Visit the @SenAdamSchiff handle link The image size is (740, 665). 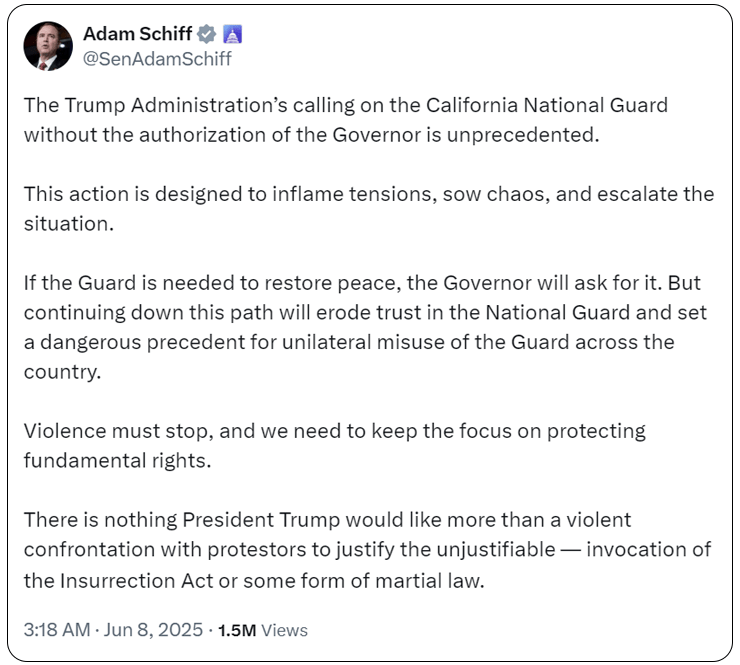pos(157,59)
